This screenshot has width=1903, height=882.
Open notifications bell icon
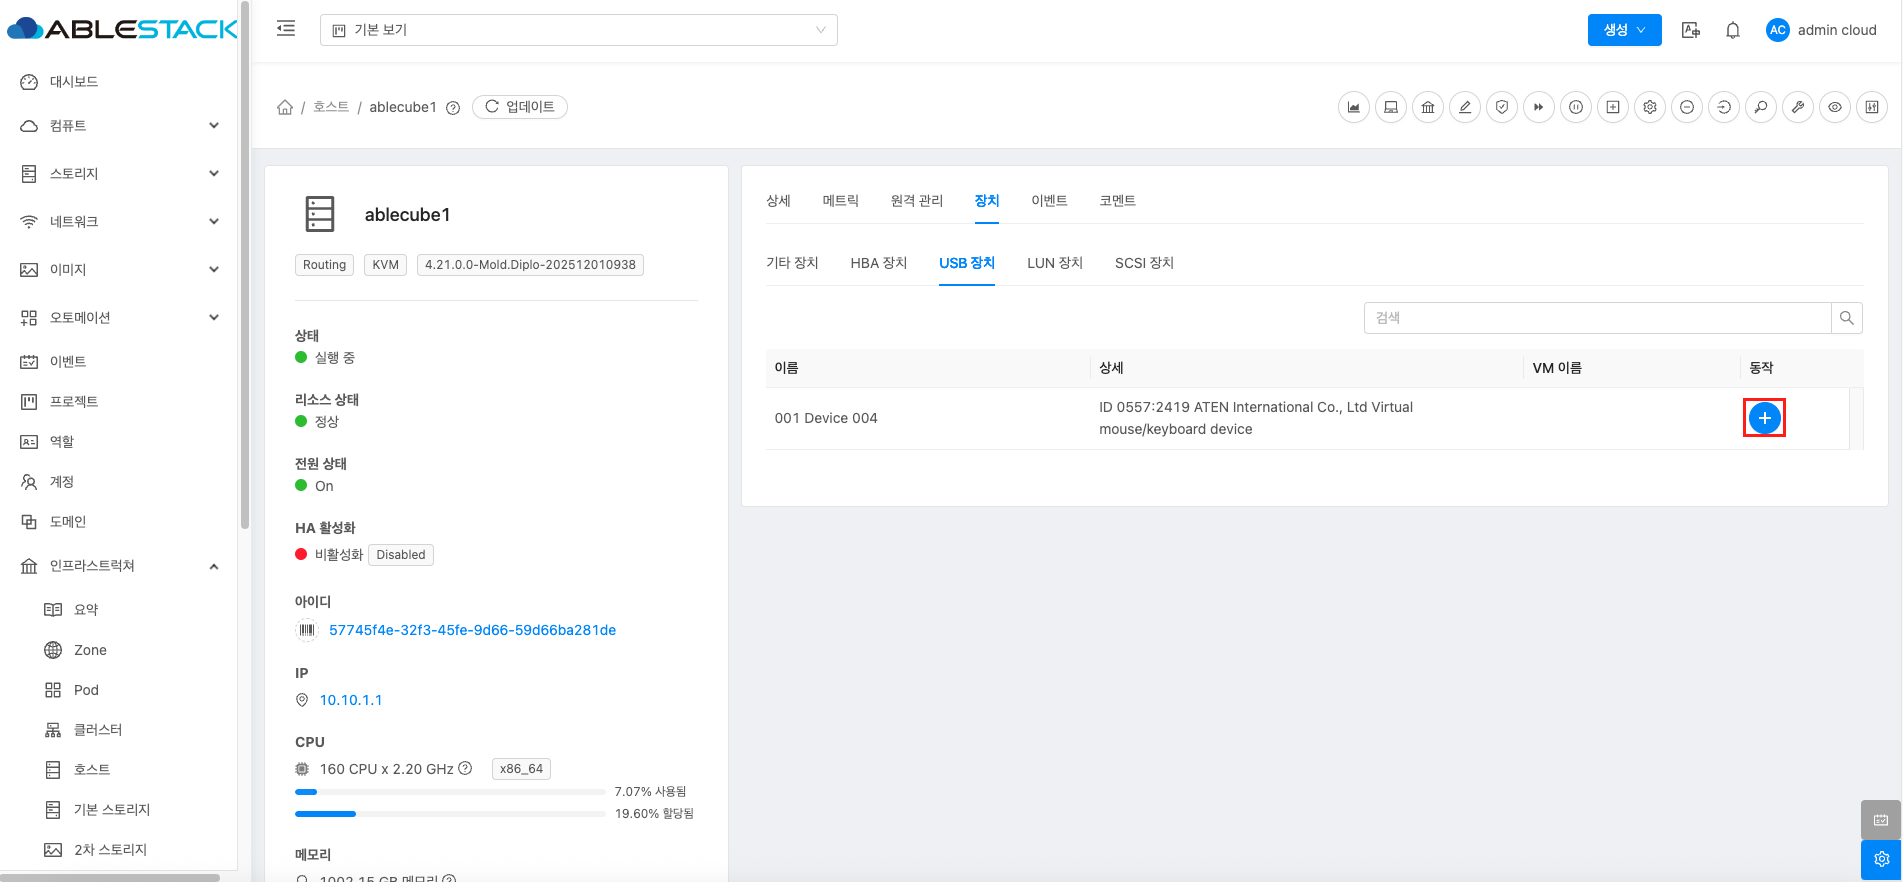point(1733,30)
